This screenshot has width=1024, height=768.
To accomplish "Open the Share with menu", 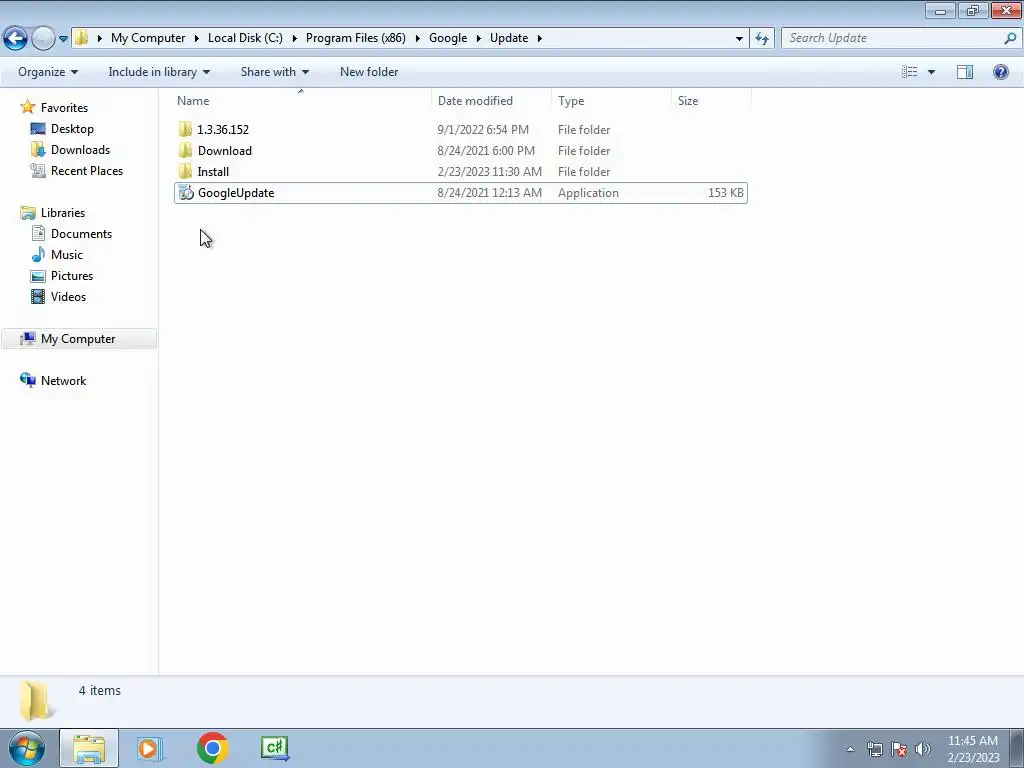I will click(x=275, y=72).
